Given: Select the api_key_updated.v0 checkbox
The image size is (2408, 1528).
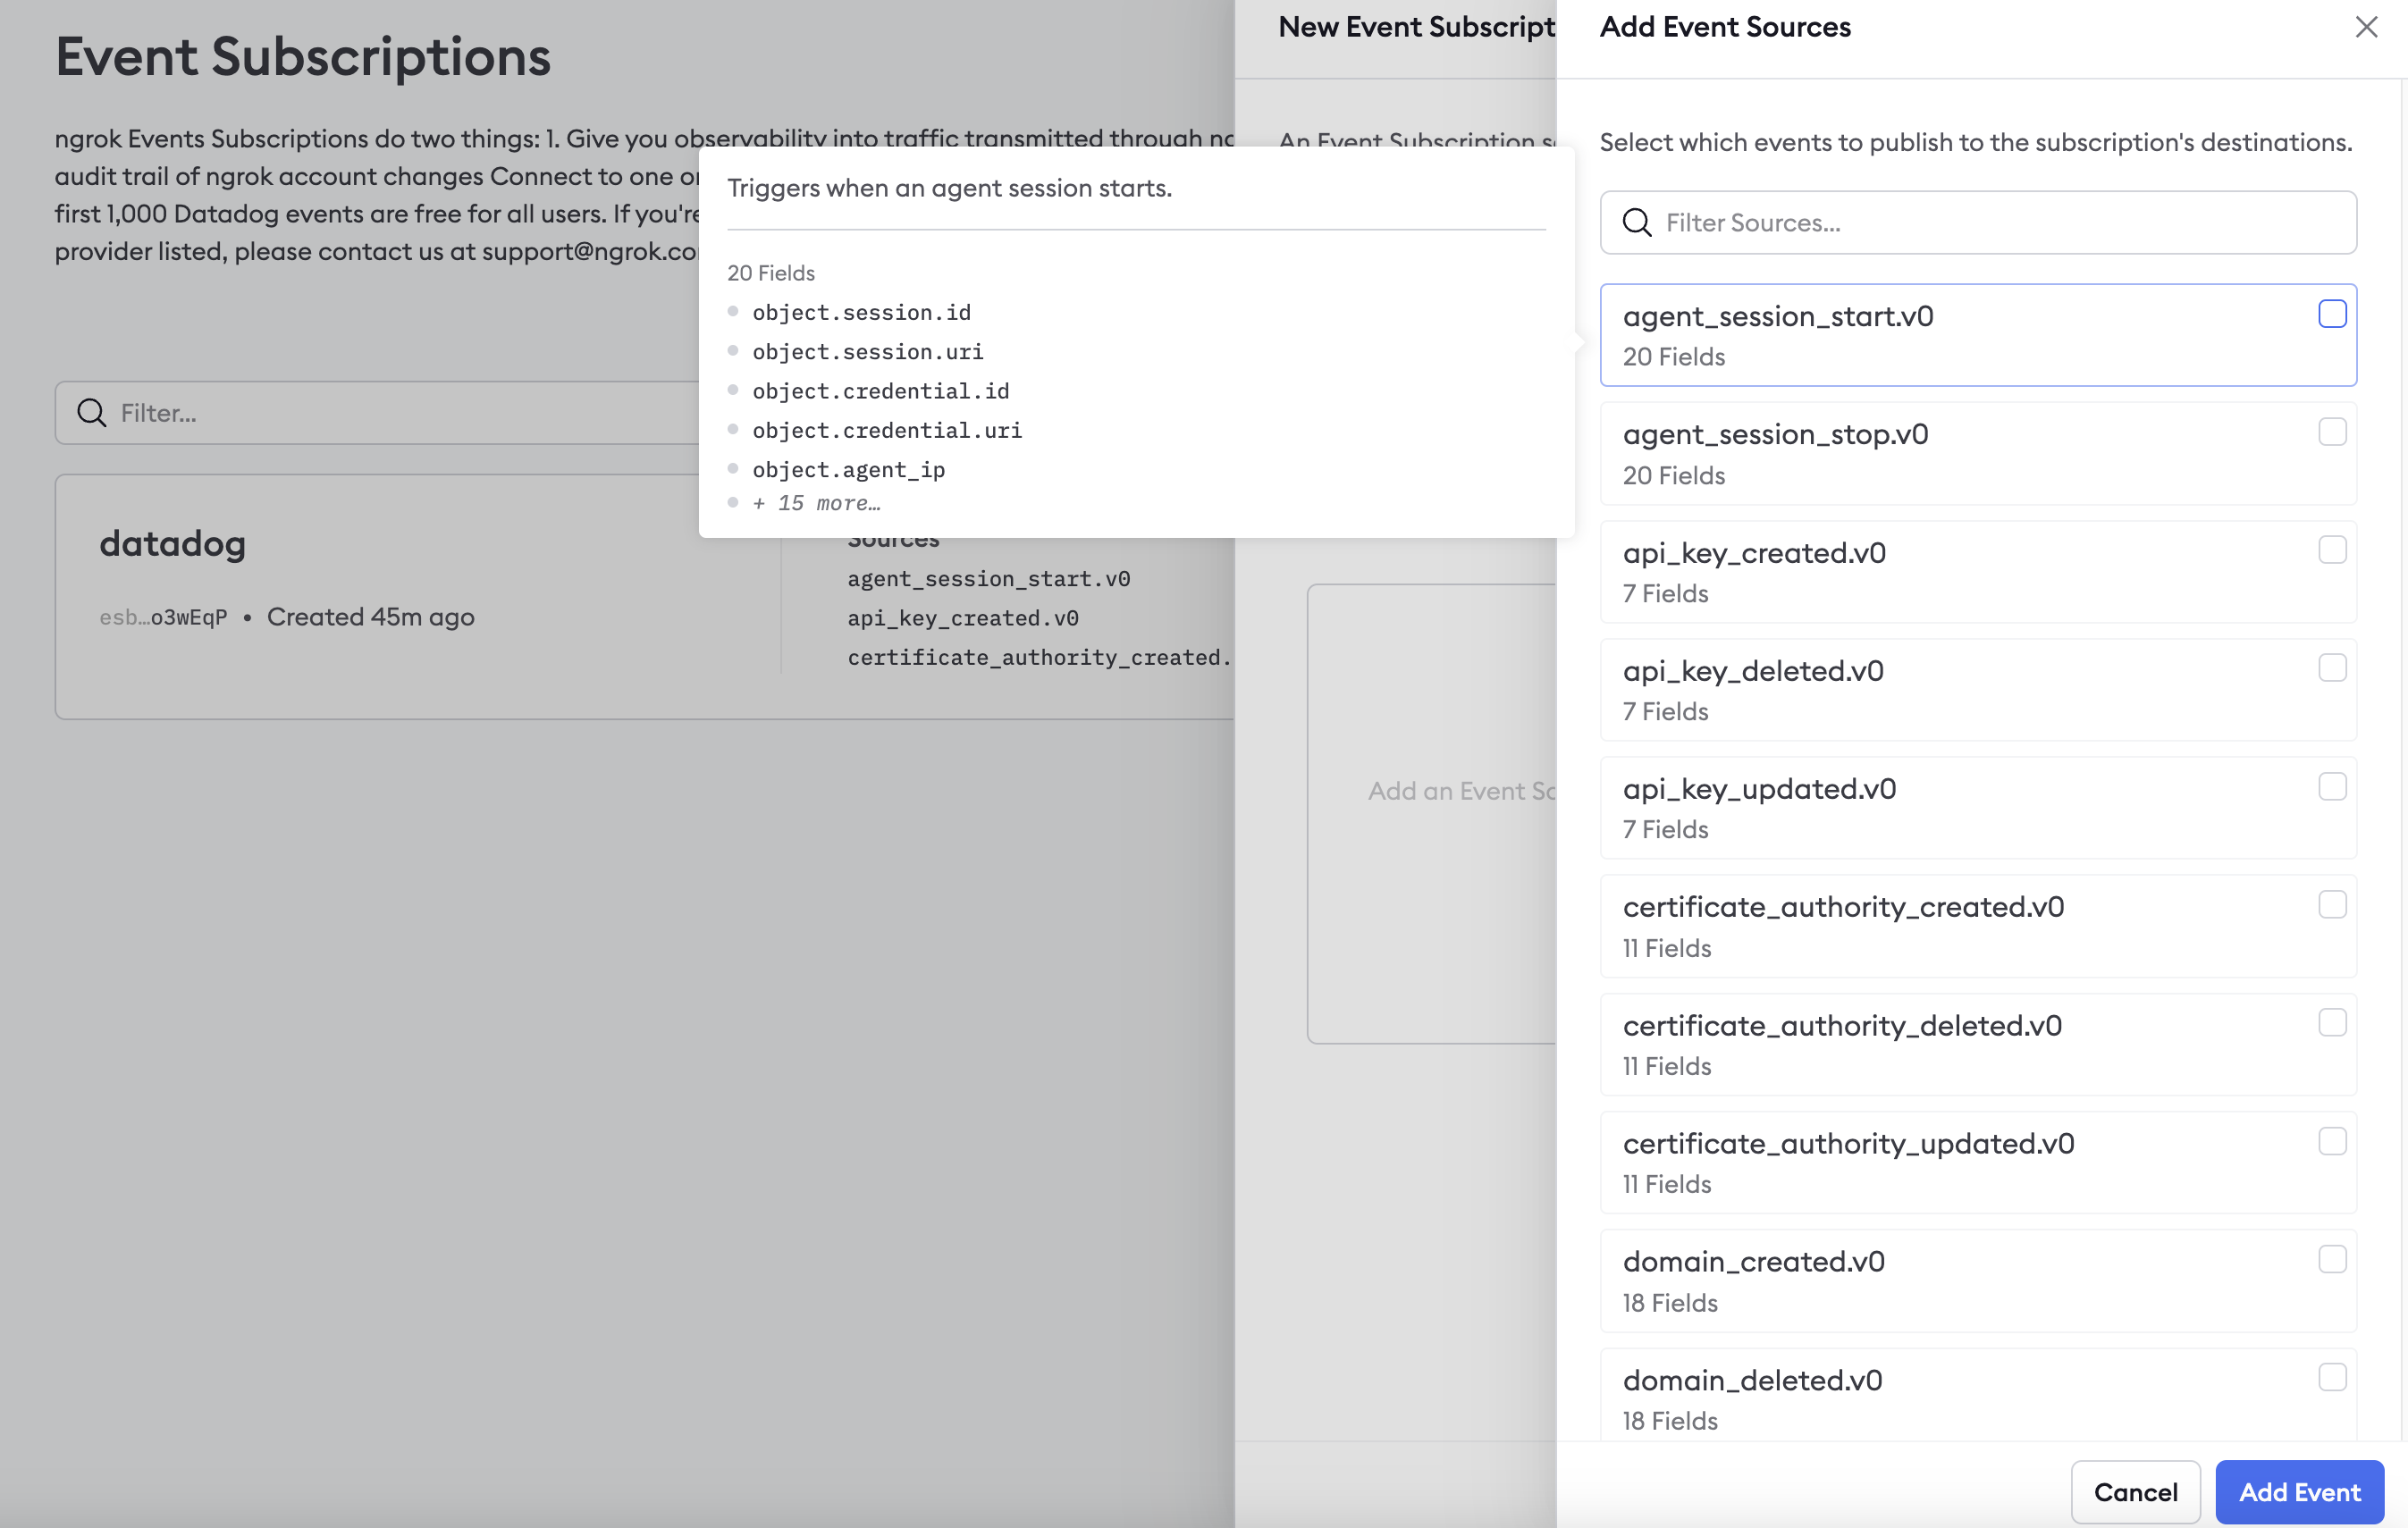Looking at the screenshot, I should (x=2331, y=787).
